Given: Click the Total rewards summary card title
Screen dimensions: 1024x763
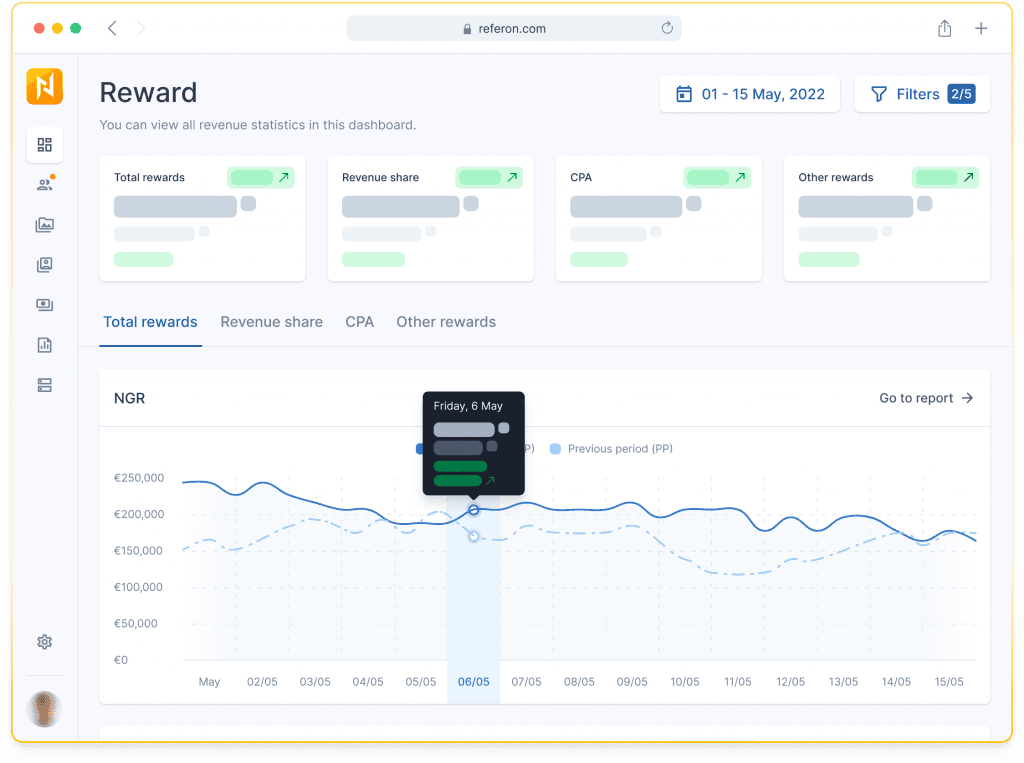Looking at the screenshot, I should [150, 177].
